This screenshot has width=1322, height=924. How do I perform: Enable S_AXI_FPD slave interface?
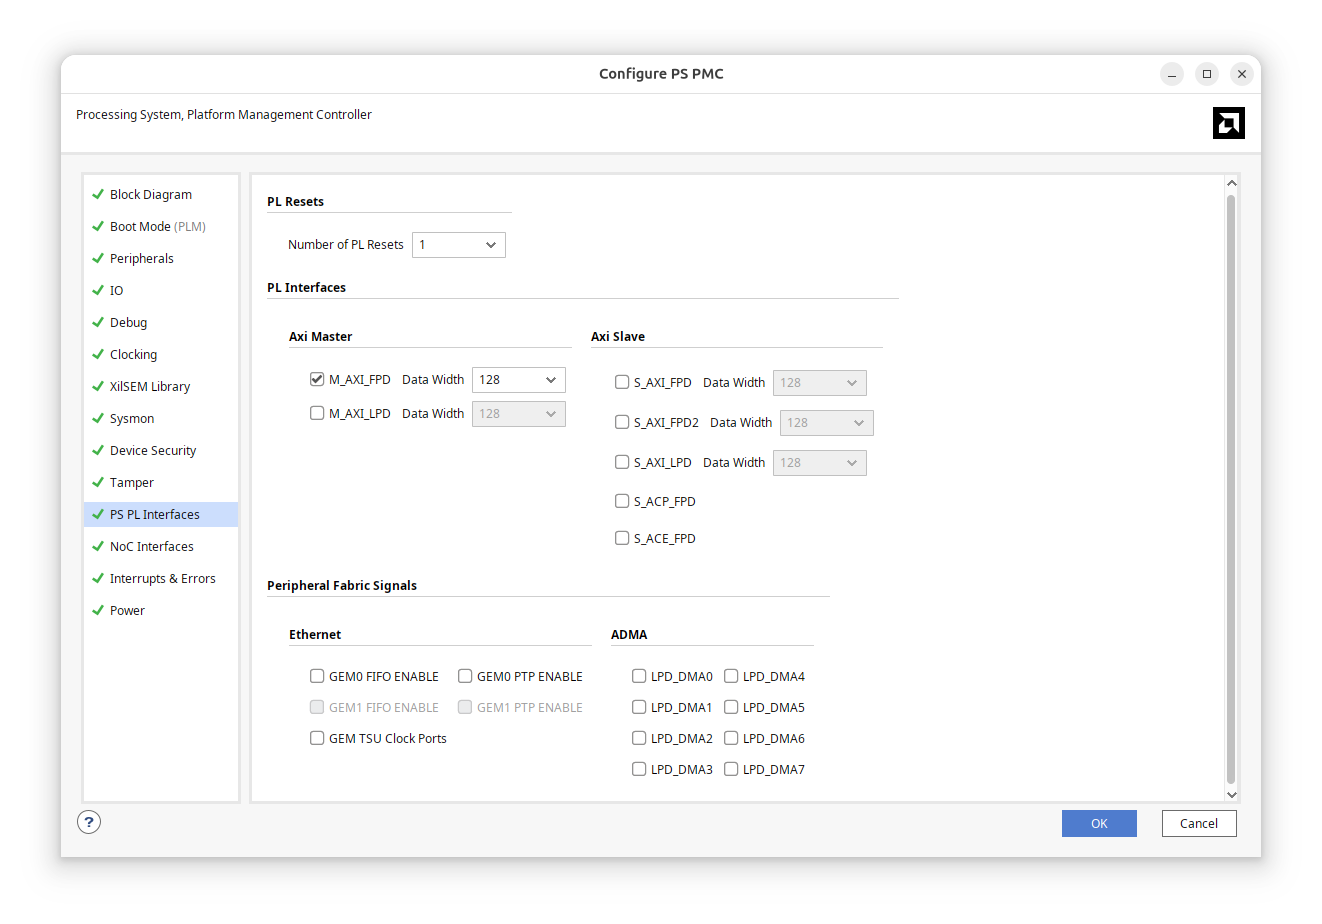click(622, 382)
